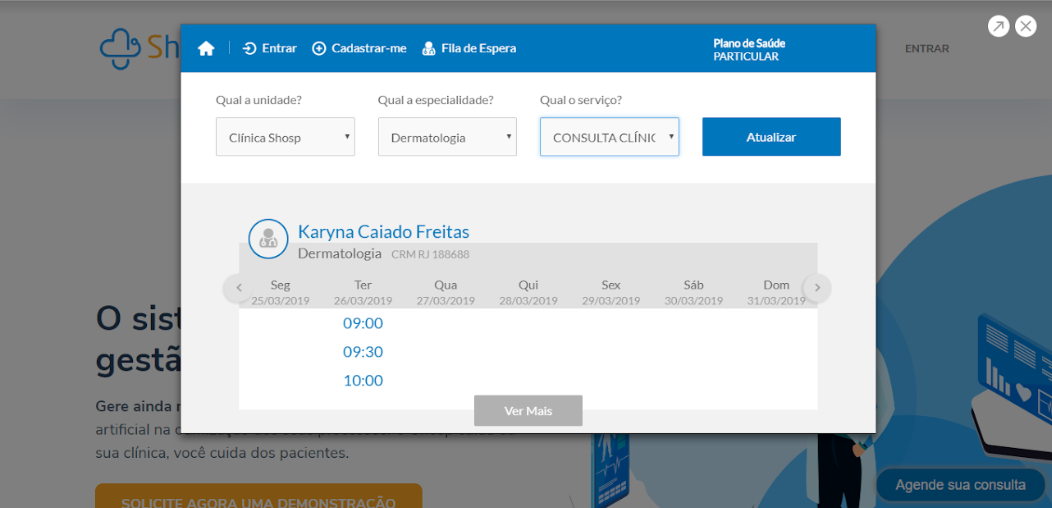Click the doctor avatar icon
The width and height of the screenshot is (1052, 508).
(x=268, y=238)
